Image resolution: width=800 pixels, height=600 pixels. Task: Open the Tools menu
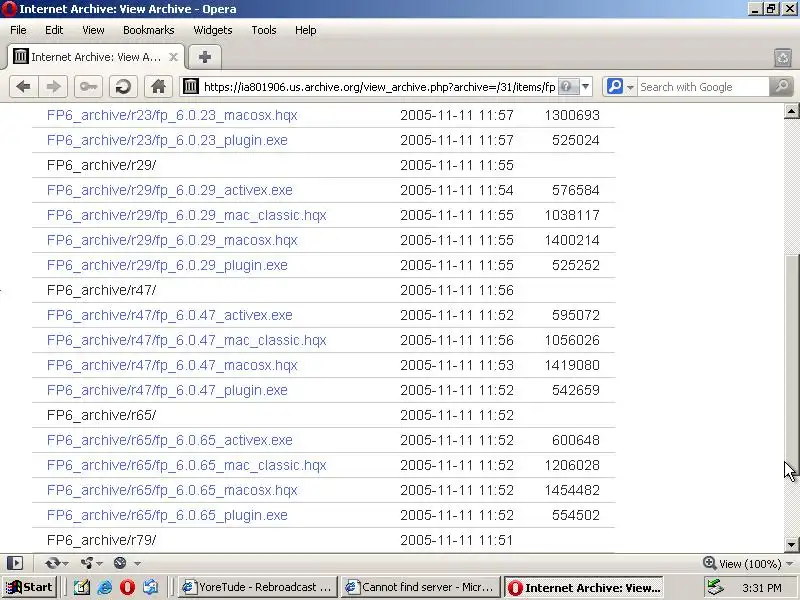tap(264, 30)
